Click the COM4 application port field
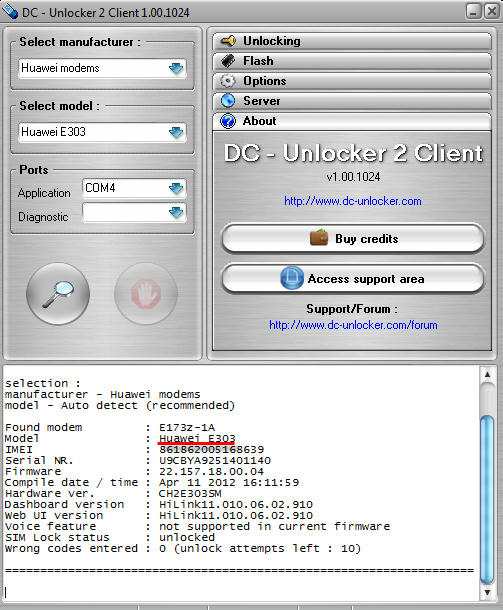This screenshot has height=610, width=503. (134, 188)
